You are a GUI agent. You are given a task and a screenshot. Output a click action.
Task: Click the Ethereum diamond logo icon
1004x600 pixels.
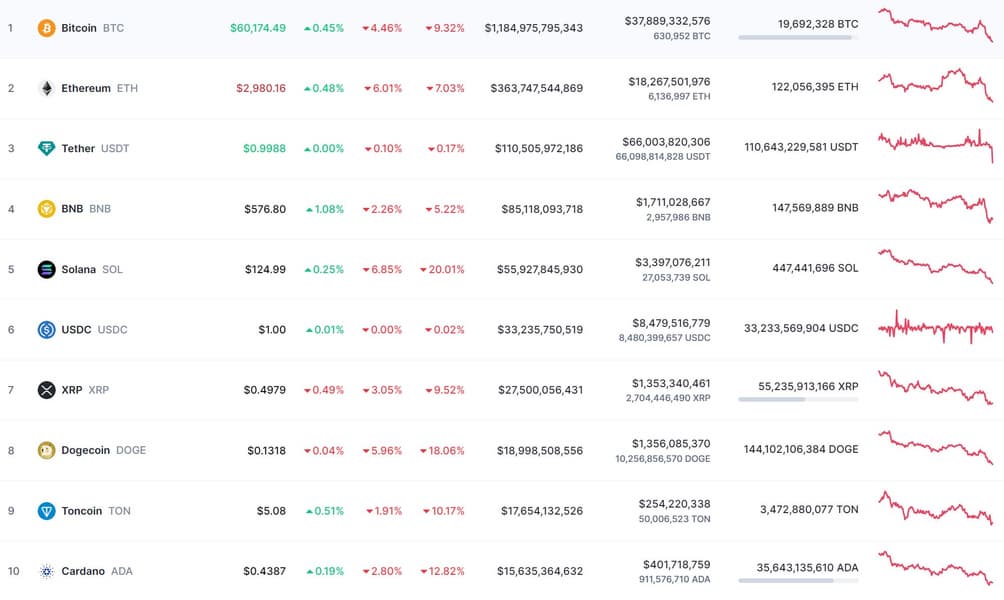click(46, 88)
